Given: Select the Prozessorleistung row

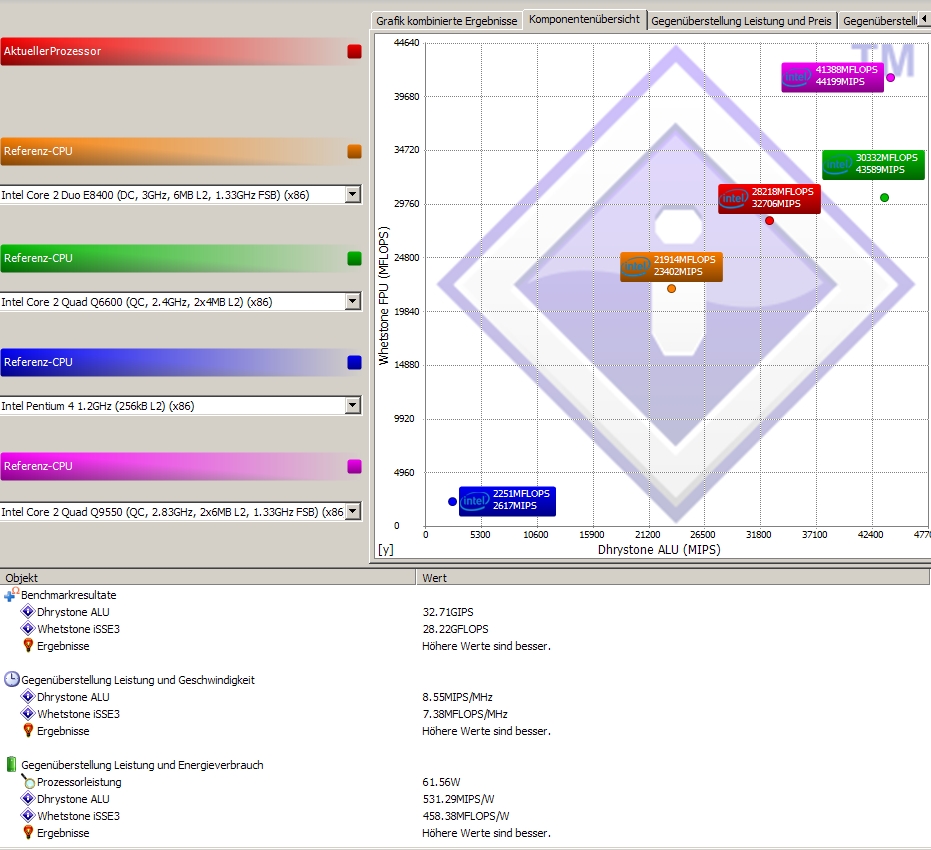Looking at the screenshot, I should point(79,782).
